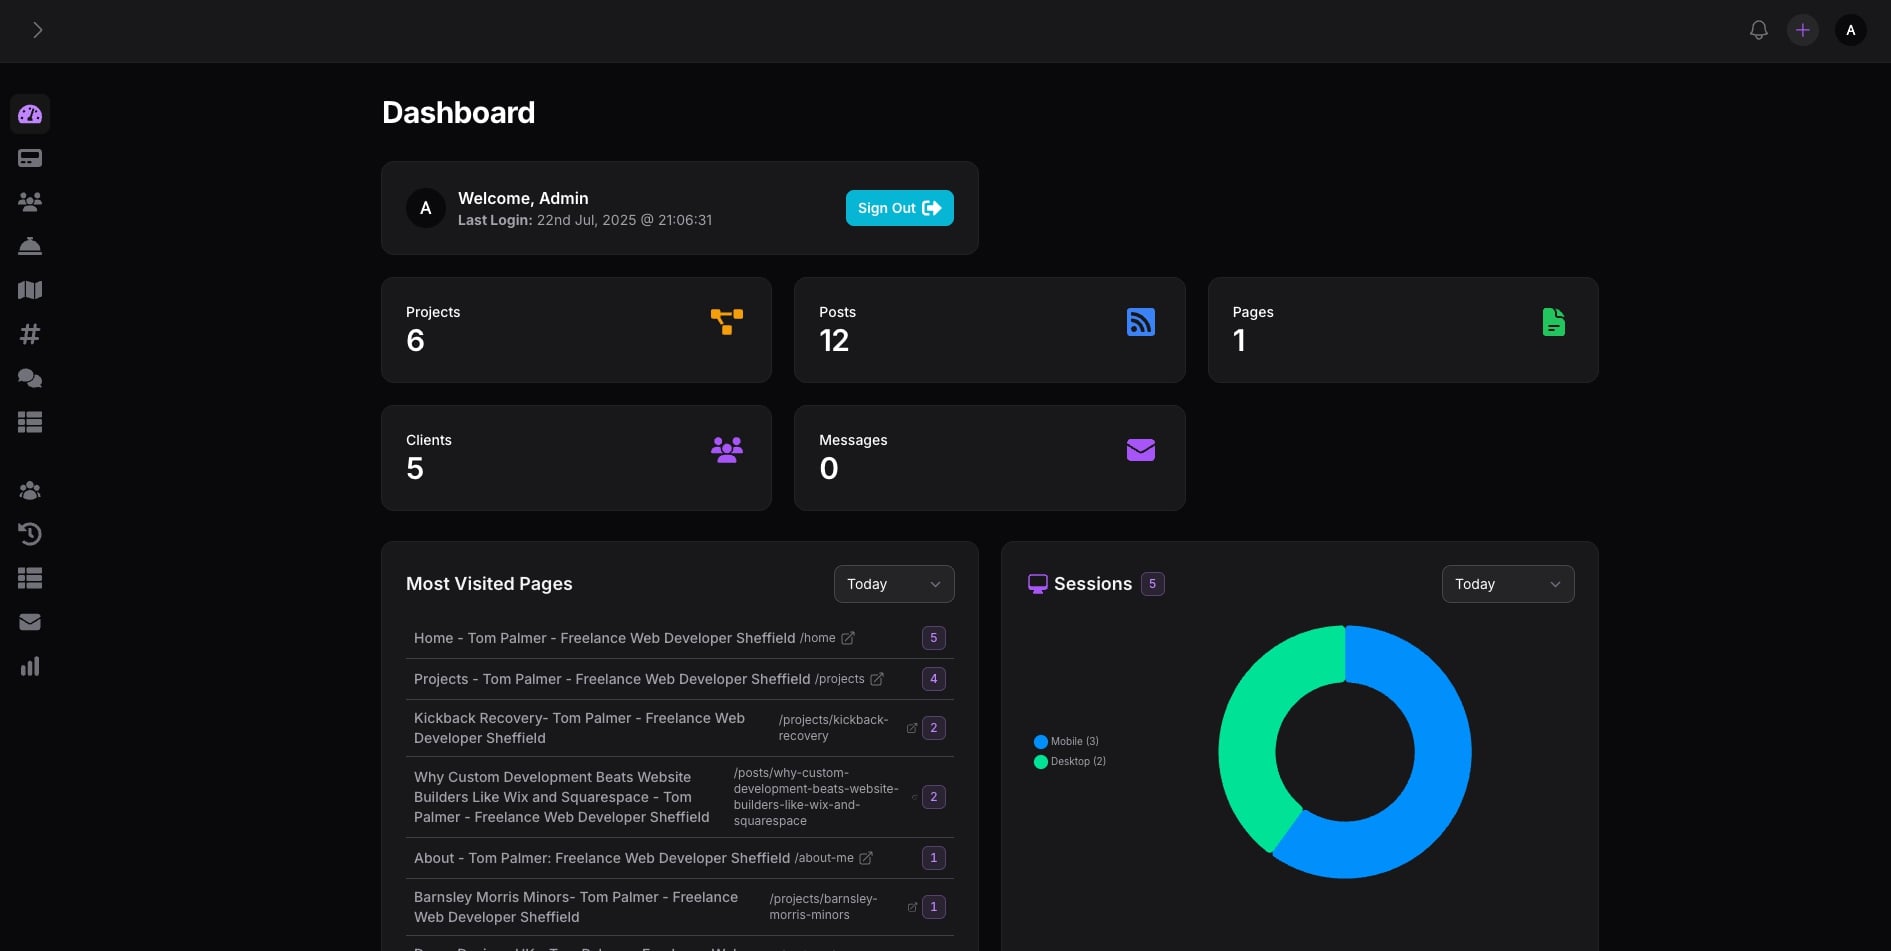
Task: Open the map icon in sidebar
Action: click(x=30, y=290)
